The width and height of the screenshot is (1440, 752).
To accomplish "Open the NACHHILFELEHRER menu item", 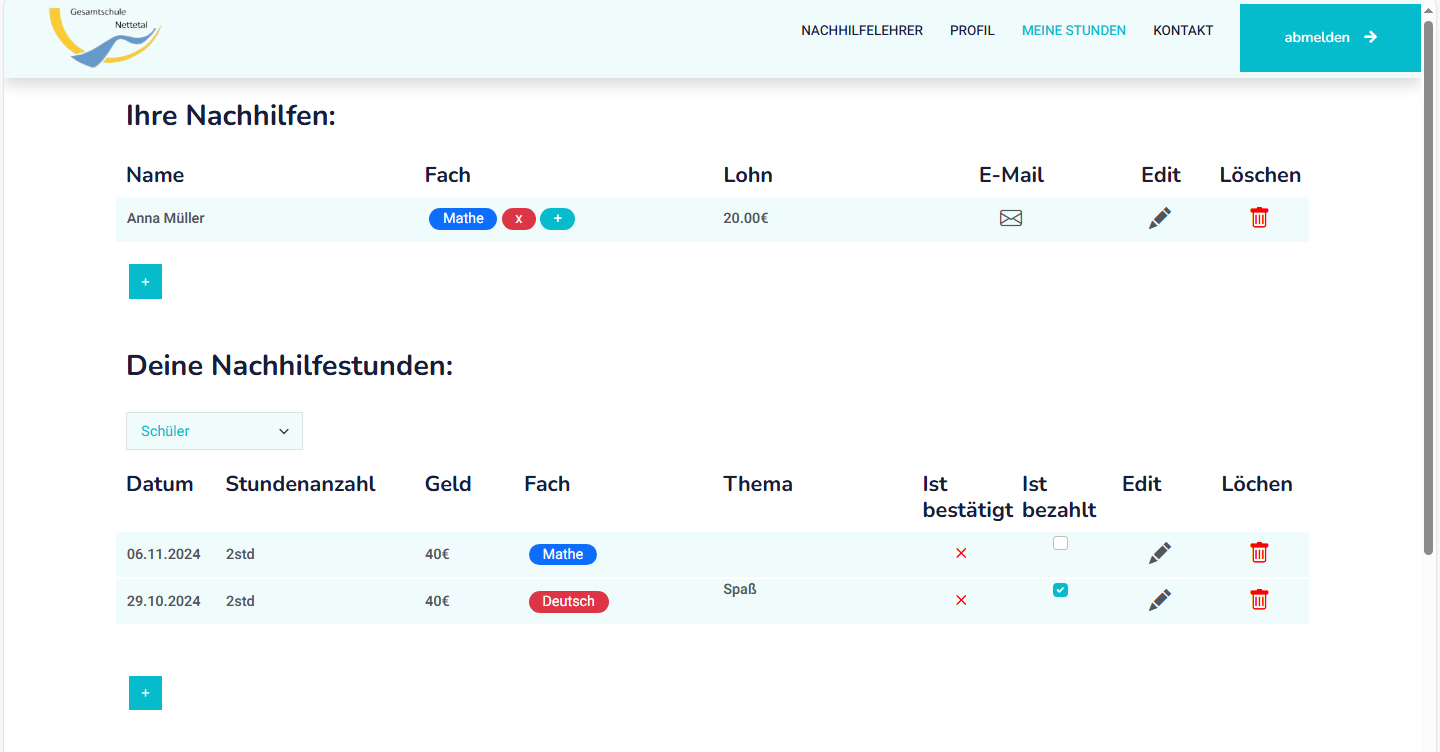I will (861, 31).
